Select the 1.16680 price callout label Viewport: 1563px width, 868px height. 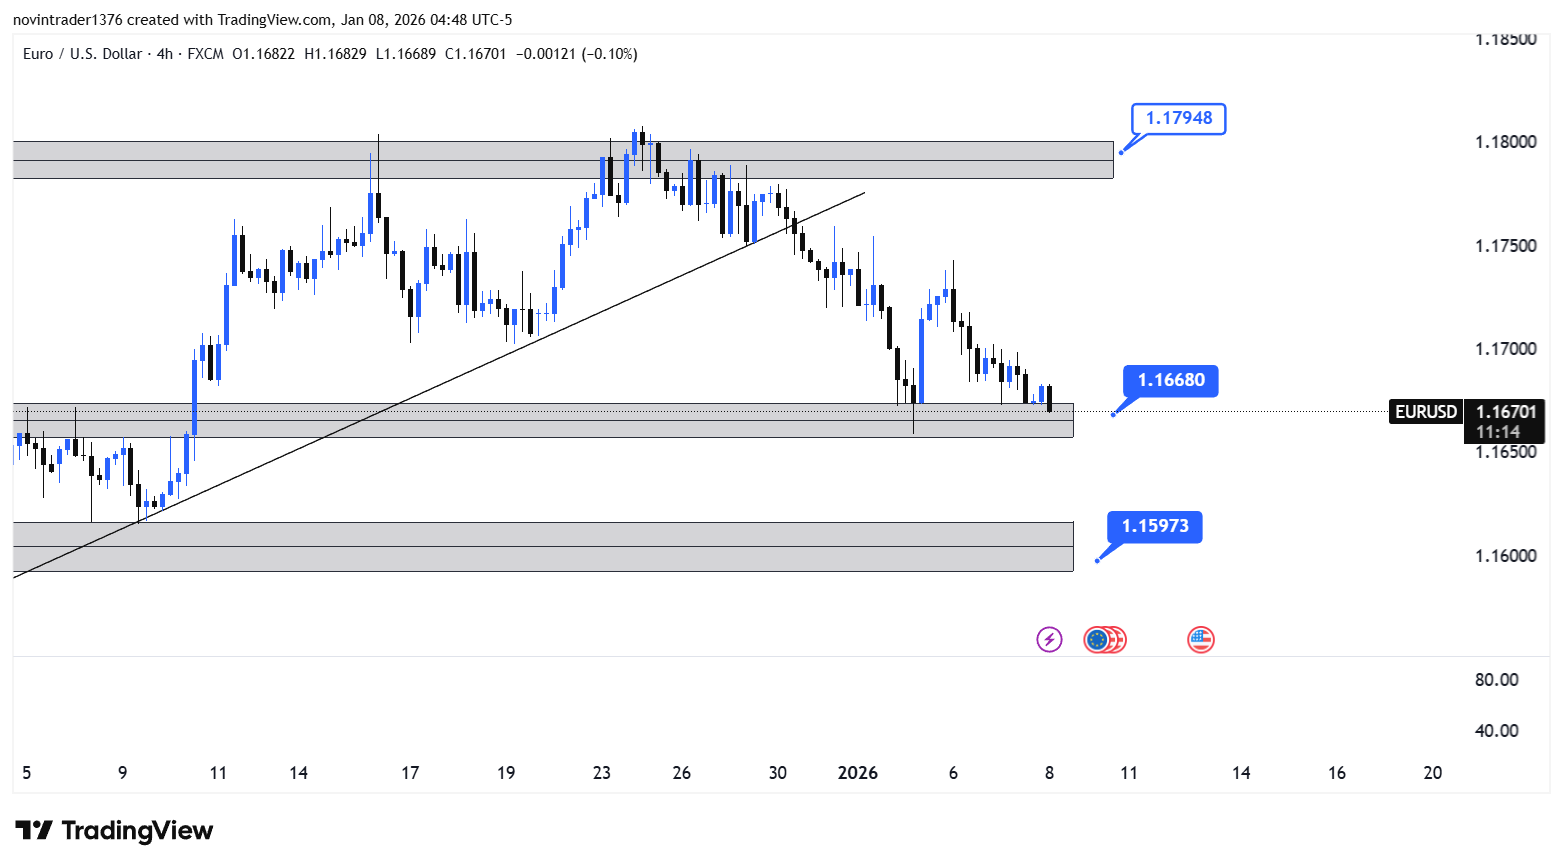point(1171,381)
